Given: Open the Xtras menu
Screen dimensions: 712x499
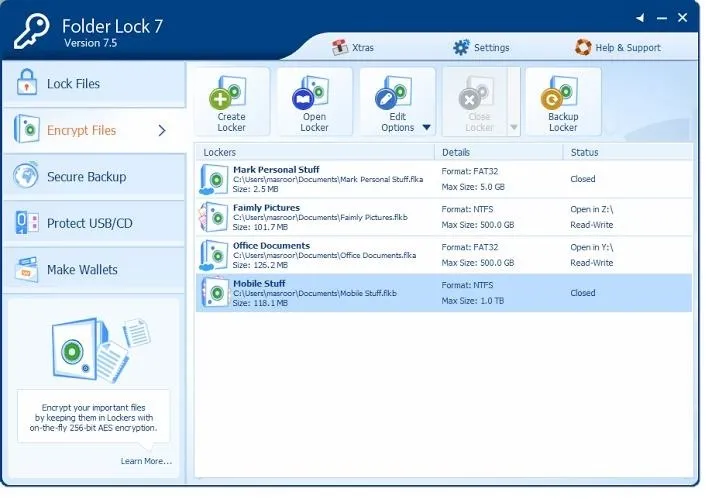Looking at the screenshot, I should pos(353,47).
